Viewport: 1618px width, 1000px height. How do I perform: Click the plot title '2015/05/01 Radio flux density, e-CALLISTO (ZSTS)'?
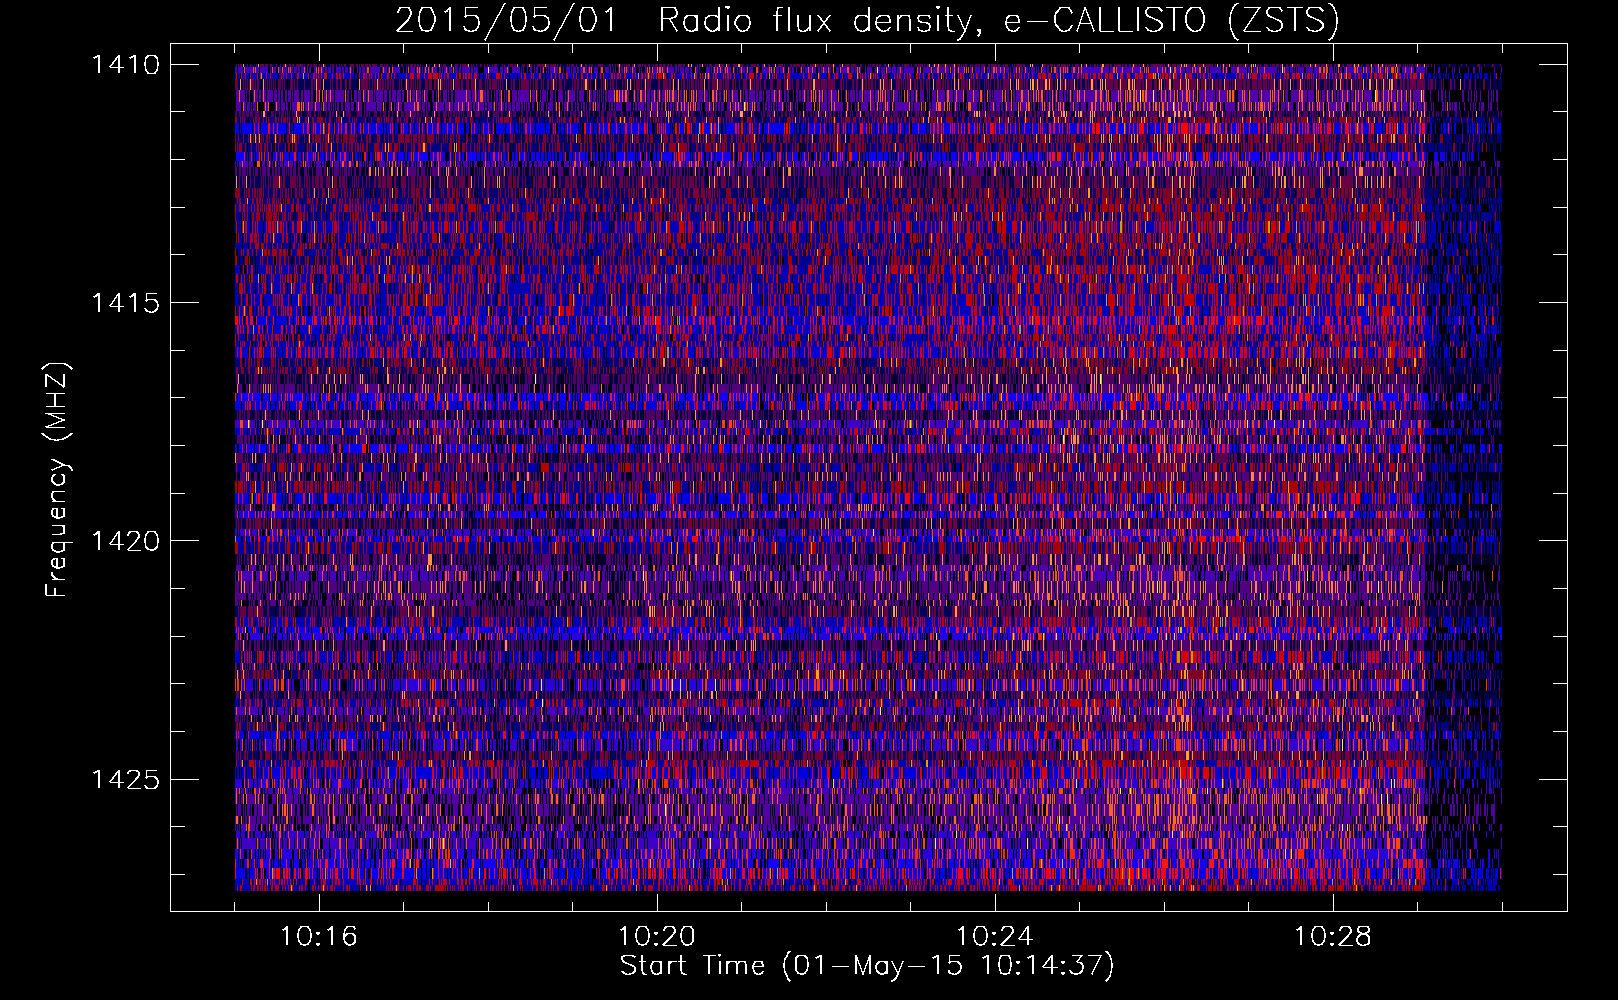pos(867,21)
